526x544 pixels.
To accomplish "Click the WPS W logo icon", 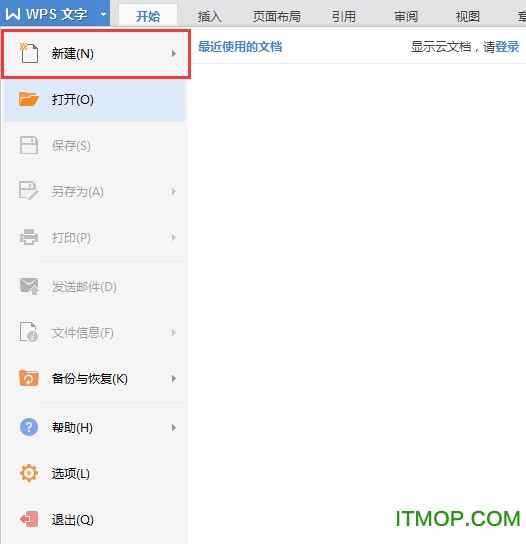I will tap(13, 14).
